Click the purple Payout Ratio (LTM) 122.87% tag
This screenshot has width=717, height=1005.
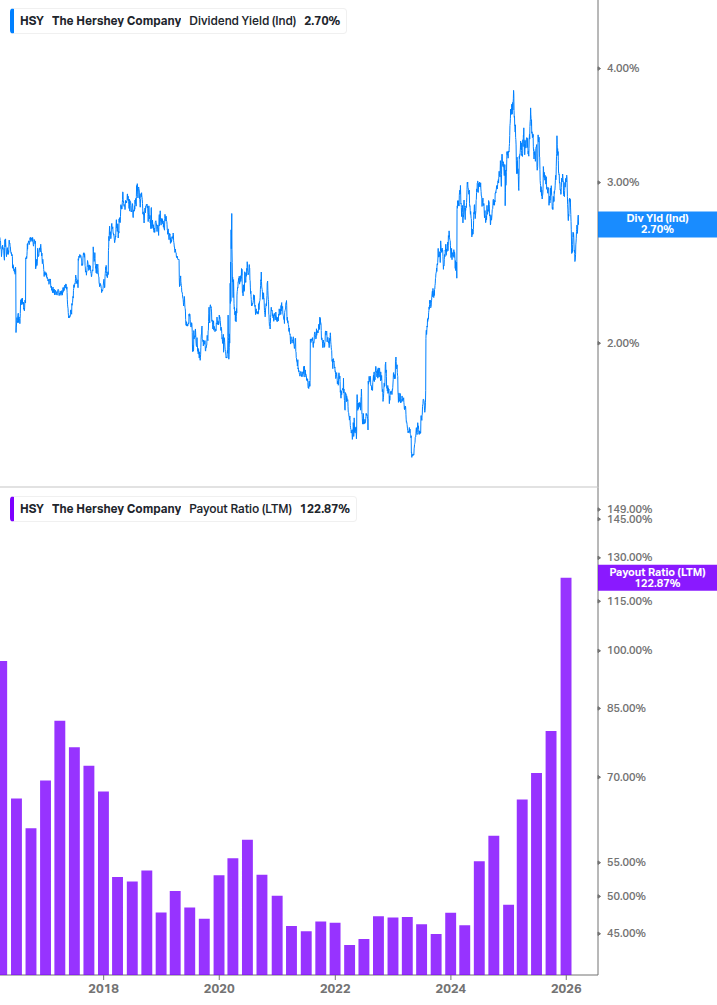pyautogui.click(x=657, y=577)
